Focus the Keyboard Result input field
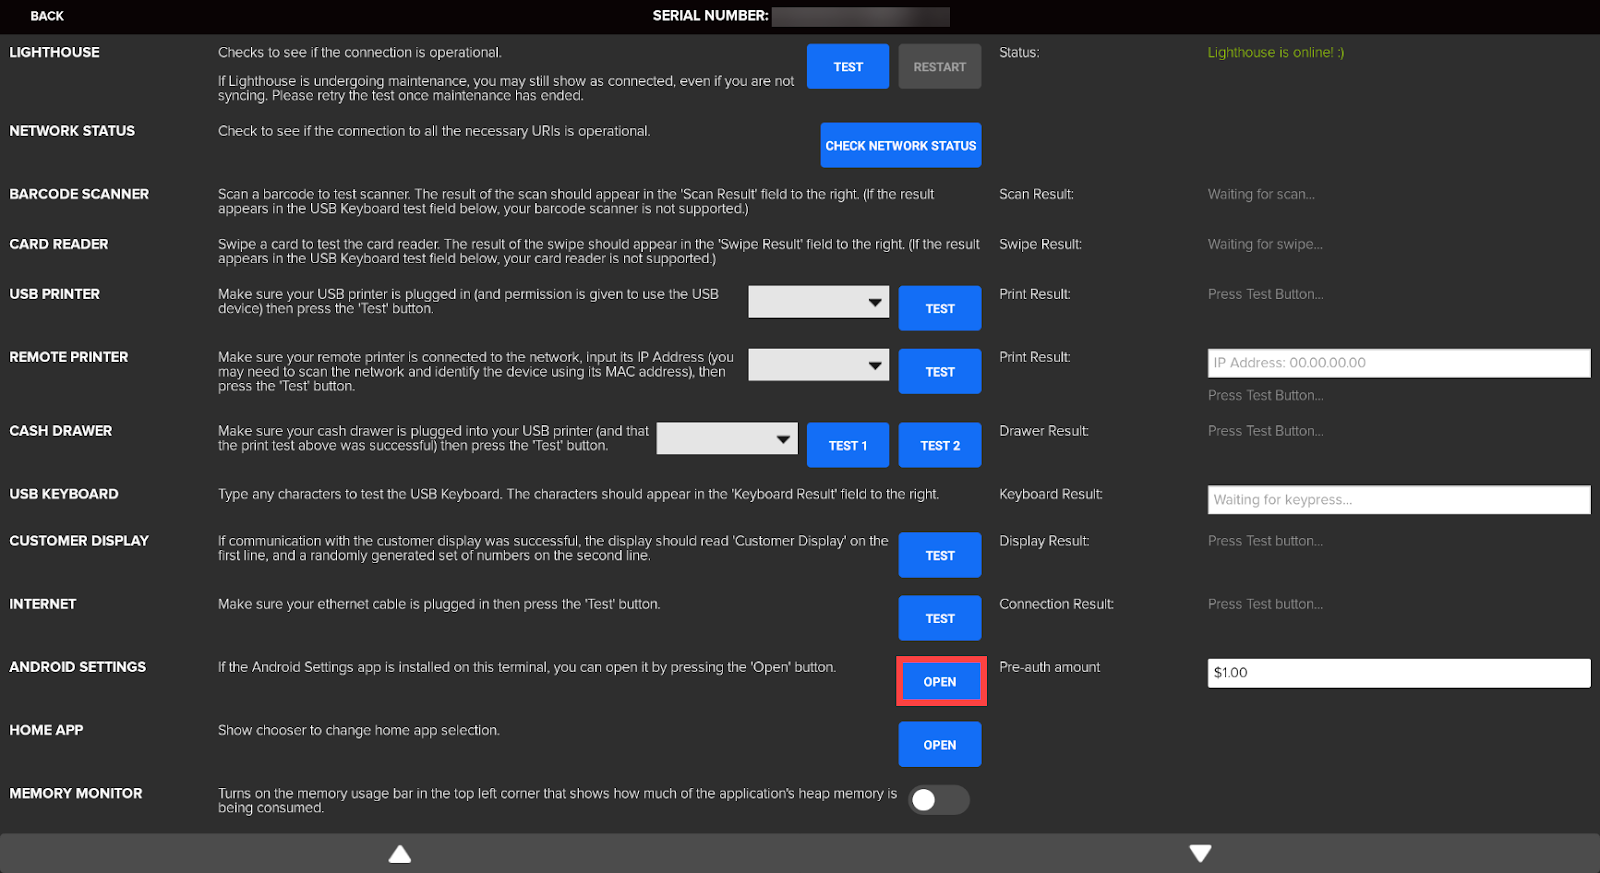The image size is (1600, 873). (x=1398, y=500)
